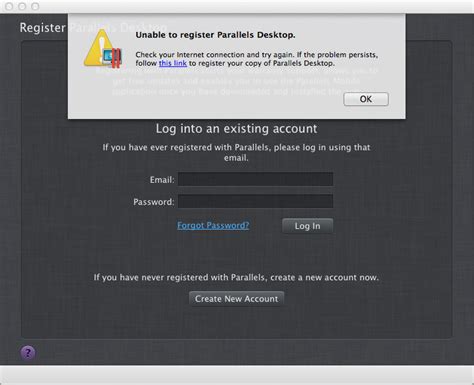Viewport: 474px width, 385px height.
Task: Click the Create New Account button
Action: [236, 299]
